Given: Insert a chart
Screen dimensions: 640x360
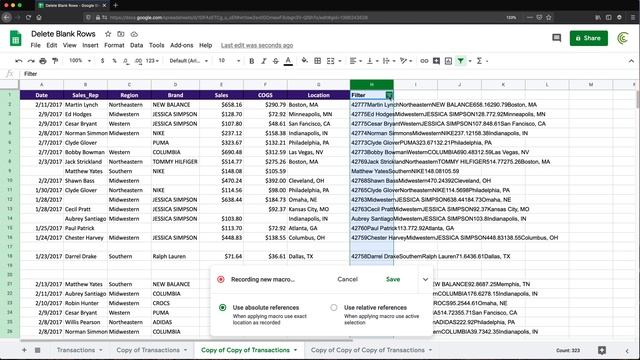Looking at the screenshot, I should coord(448,61).
